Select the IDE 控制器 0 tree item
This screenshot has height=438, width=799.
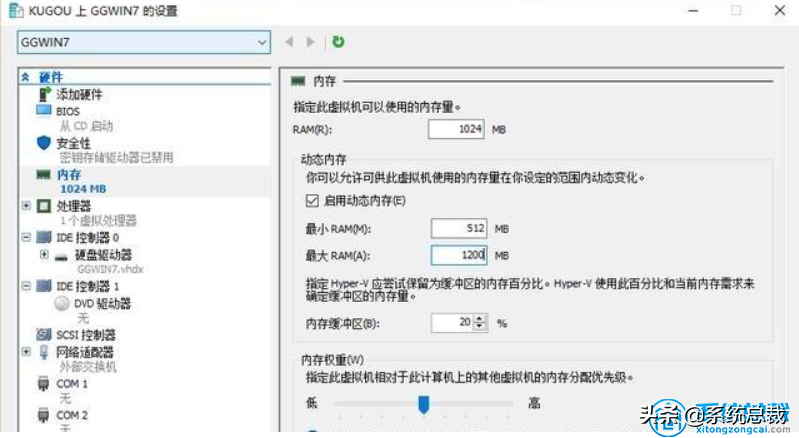click(88, 237)
